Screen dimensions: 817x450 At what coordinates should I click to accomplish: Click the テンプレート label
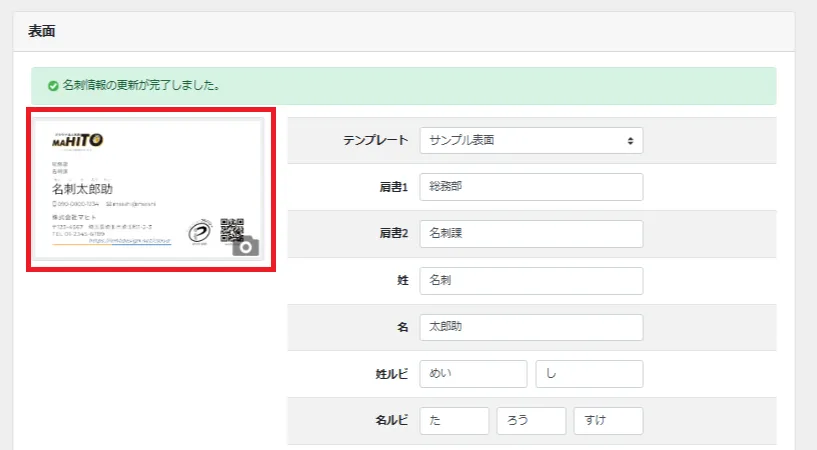click(375, 140)
